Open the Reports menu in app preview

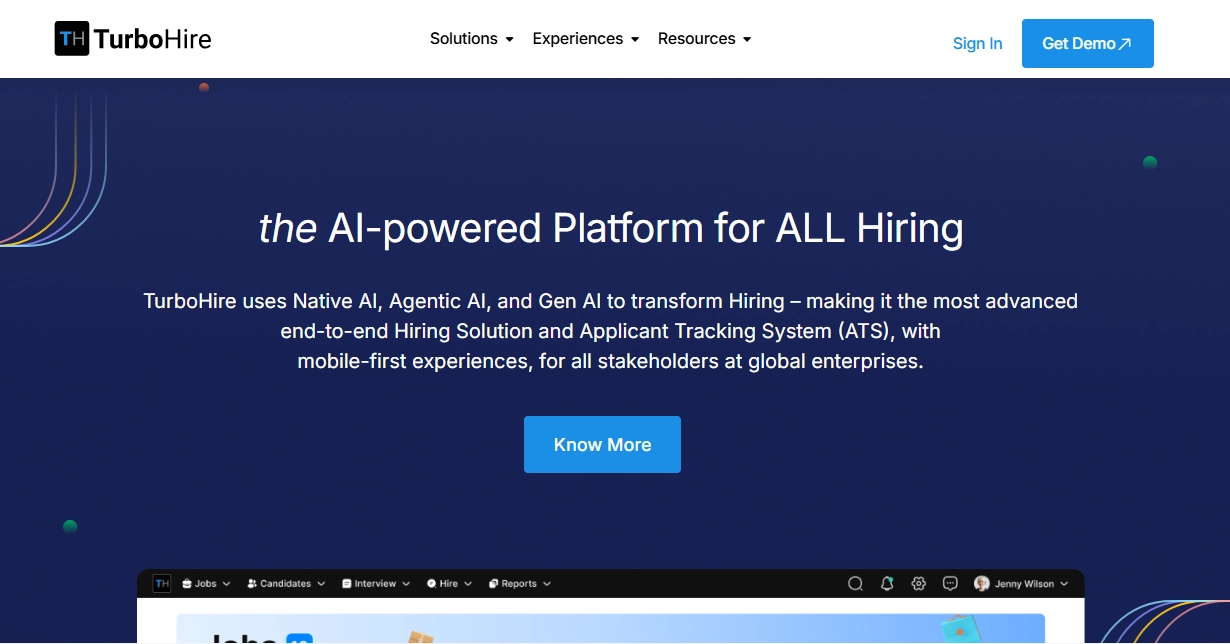[520, 584]
